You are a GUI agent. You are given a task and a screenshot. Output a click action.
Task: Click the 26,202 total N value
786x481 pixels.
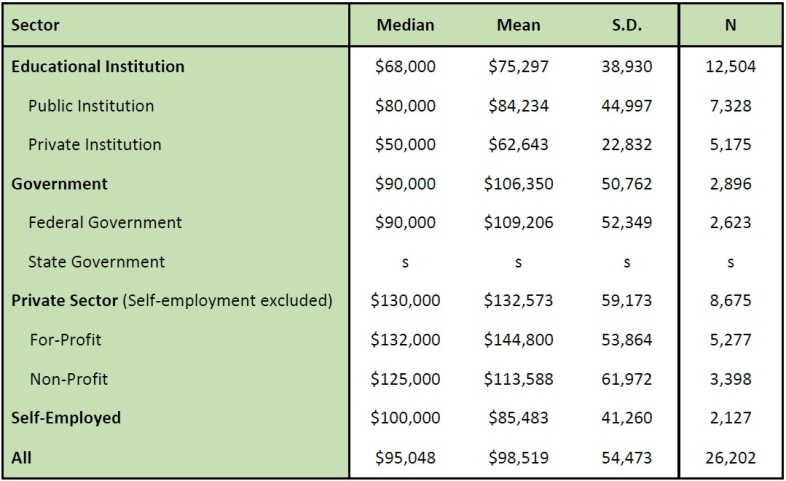[x=731, y=457]
